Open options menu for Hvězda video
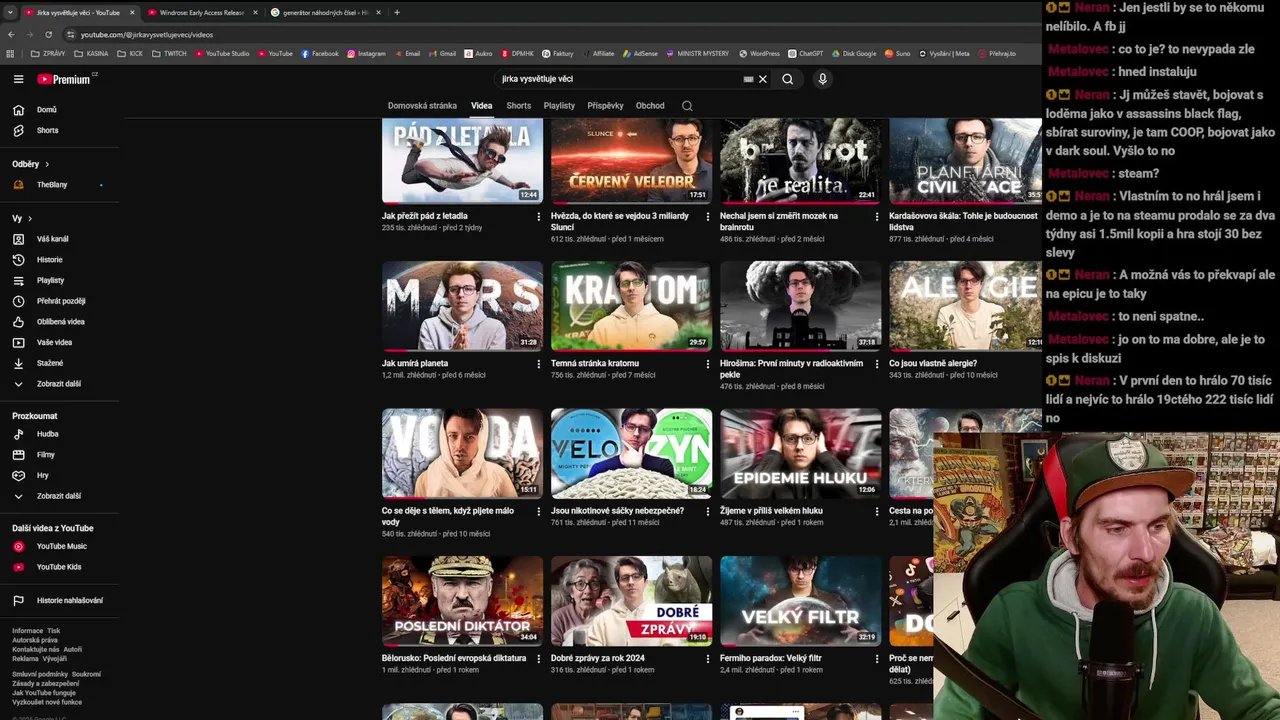 coord(707,216)
